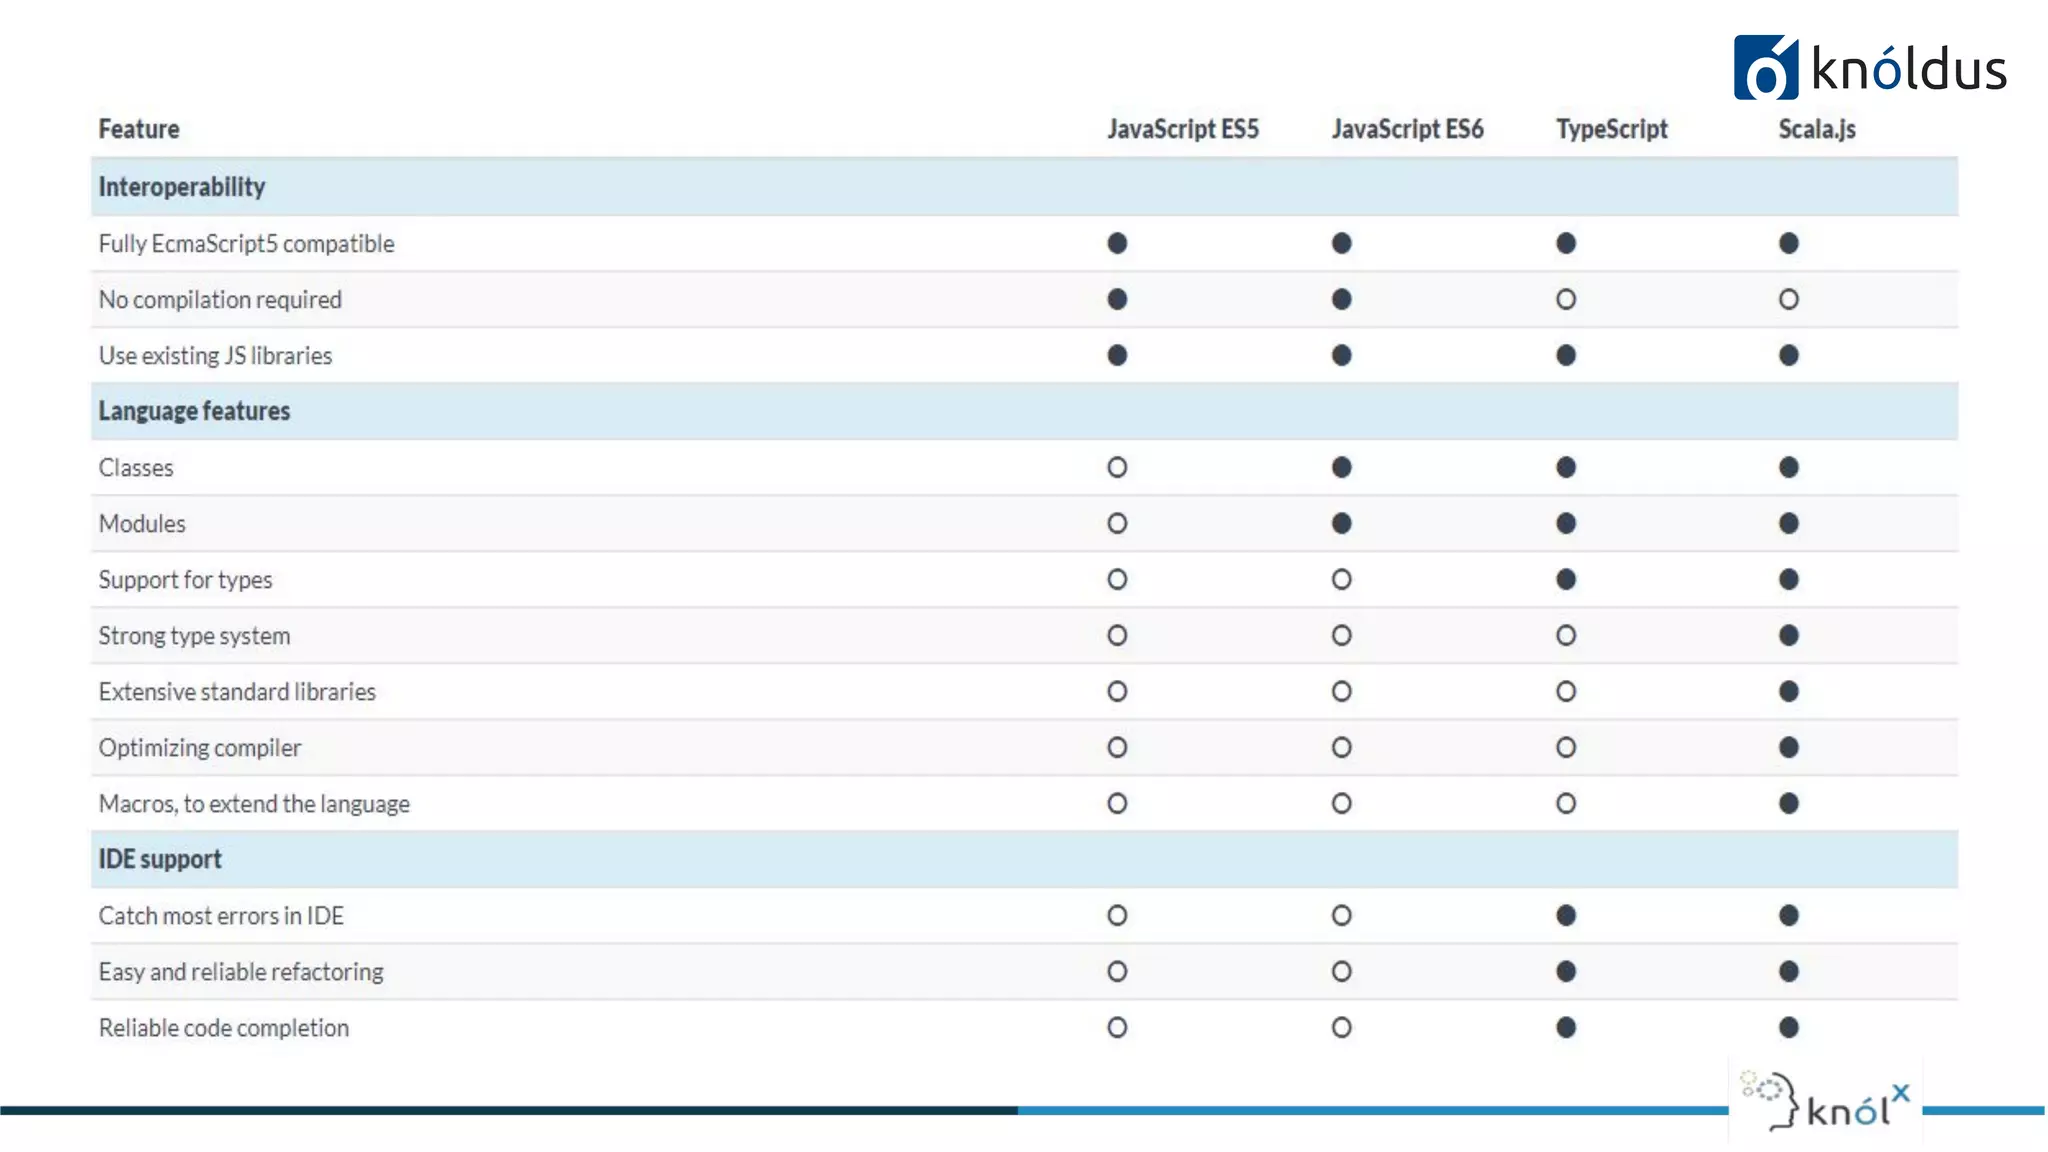Click empty circle for TypeScript No compilation required
This screenshot has width=2048, height=1152.
pyautogui.click(x=1566, y=300)
